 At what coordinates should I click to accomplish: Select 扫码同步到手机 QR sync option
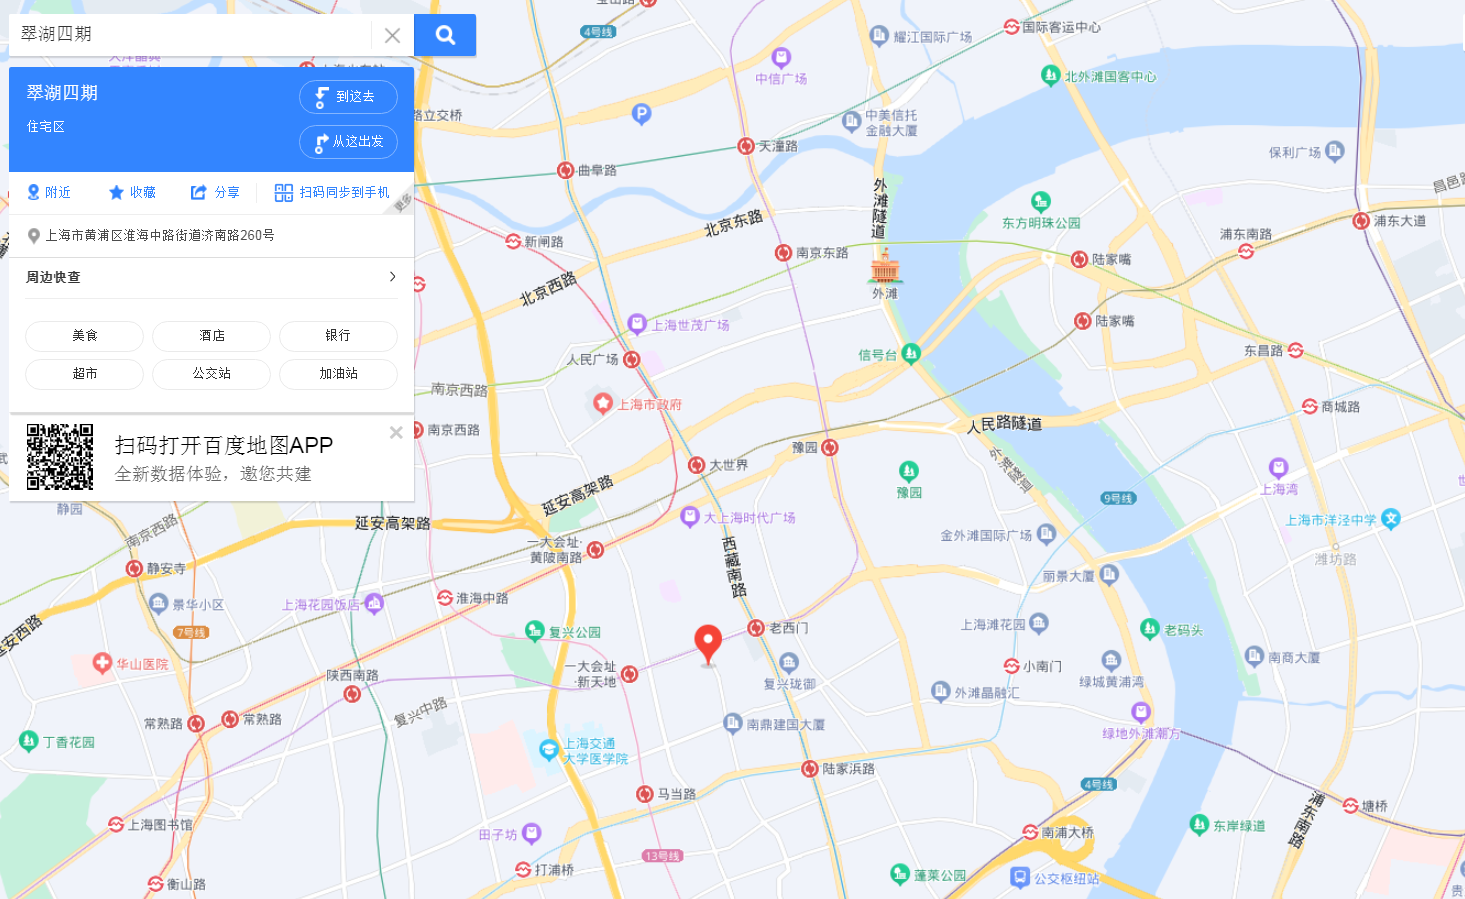click(332, 192)
